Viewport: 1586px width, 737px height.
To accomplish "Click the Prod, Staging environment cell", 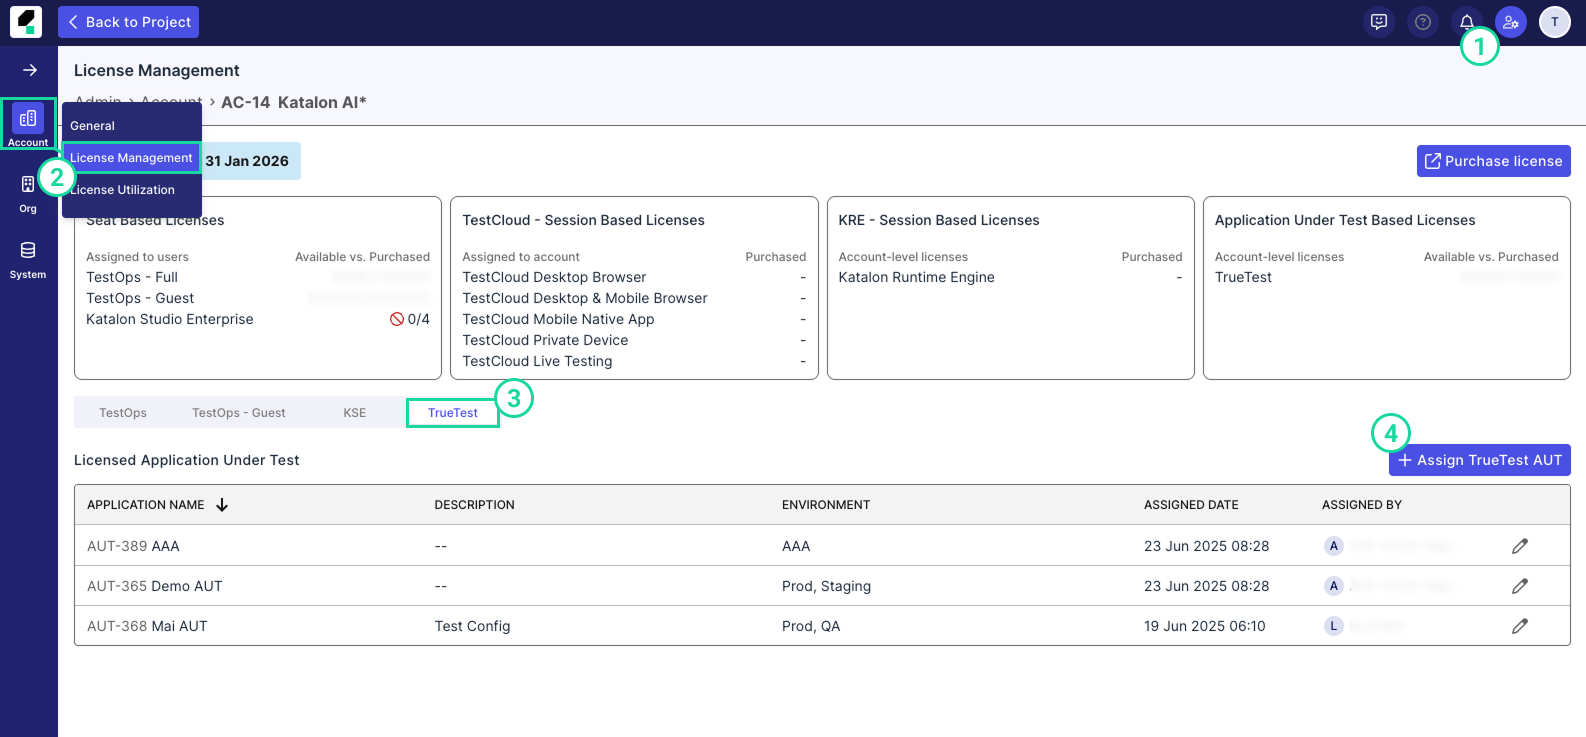I will [x=826, y=586].
